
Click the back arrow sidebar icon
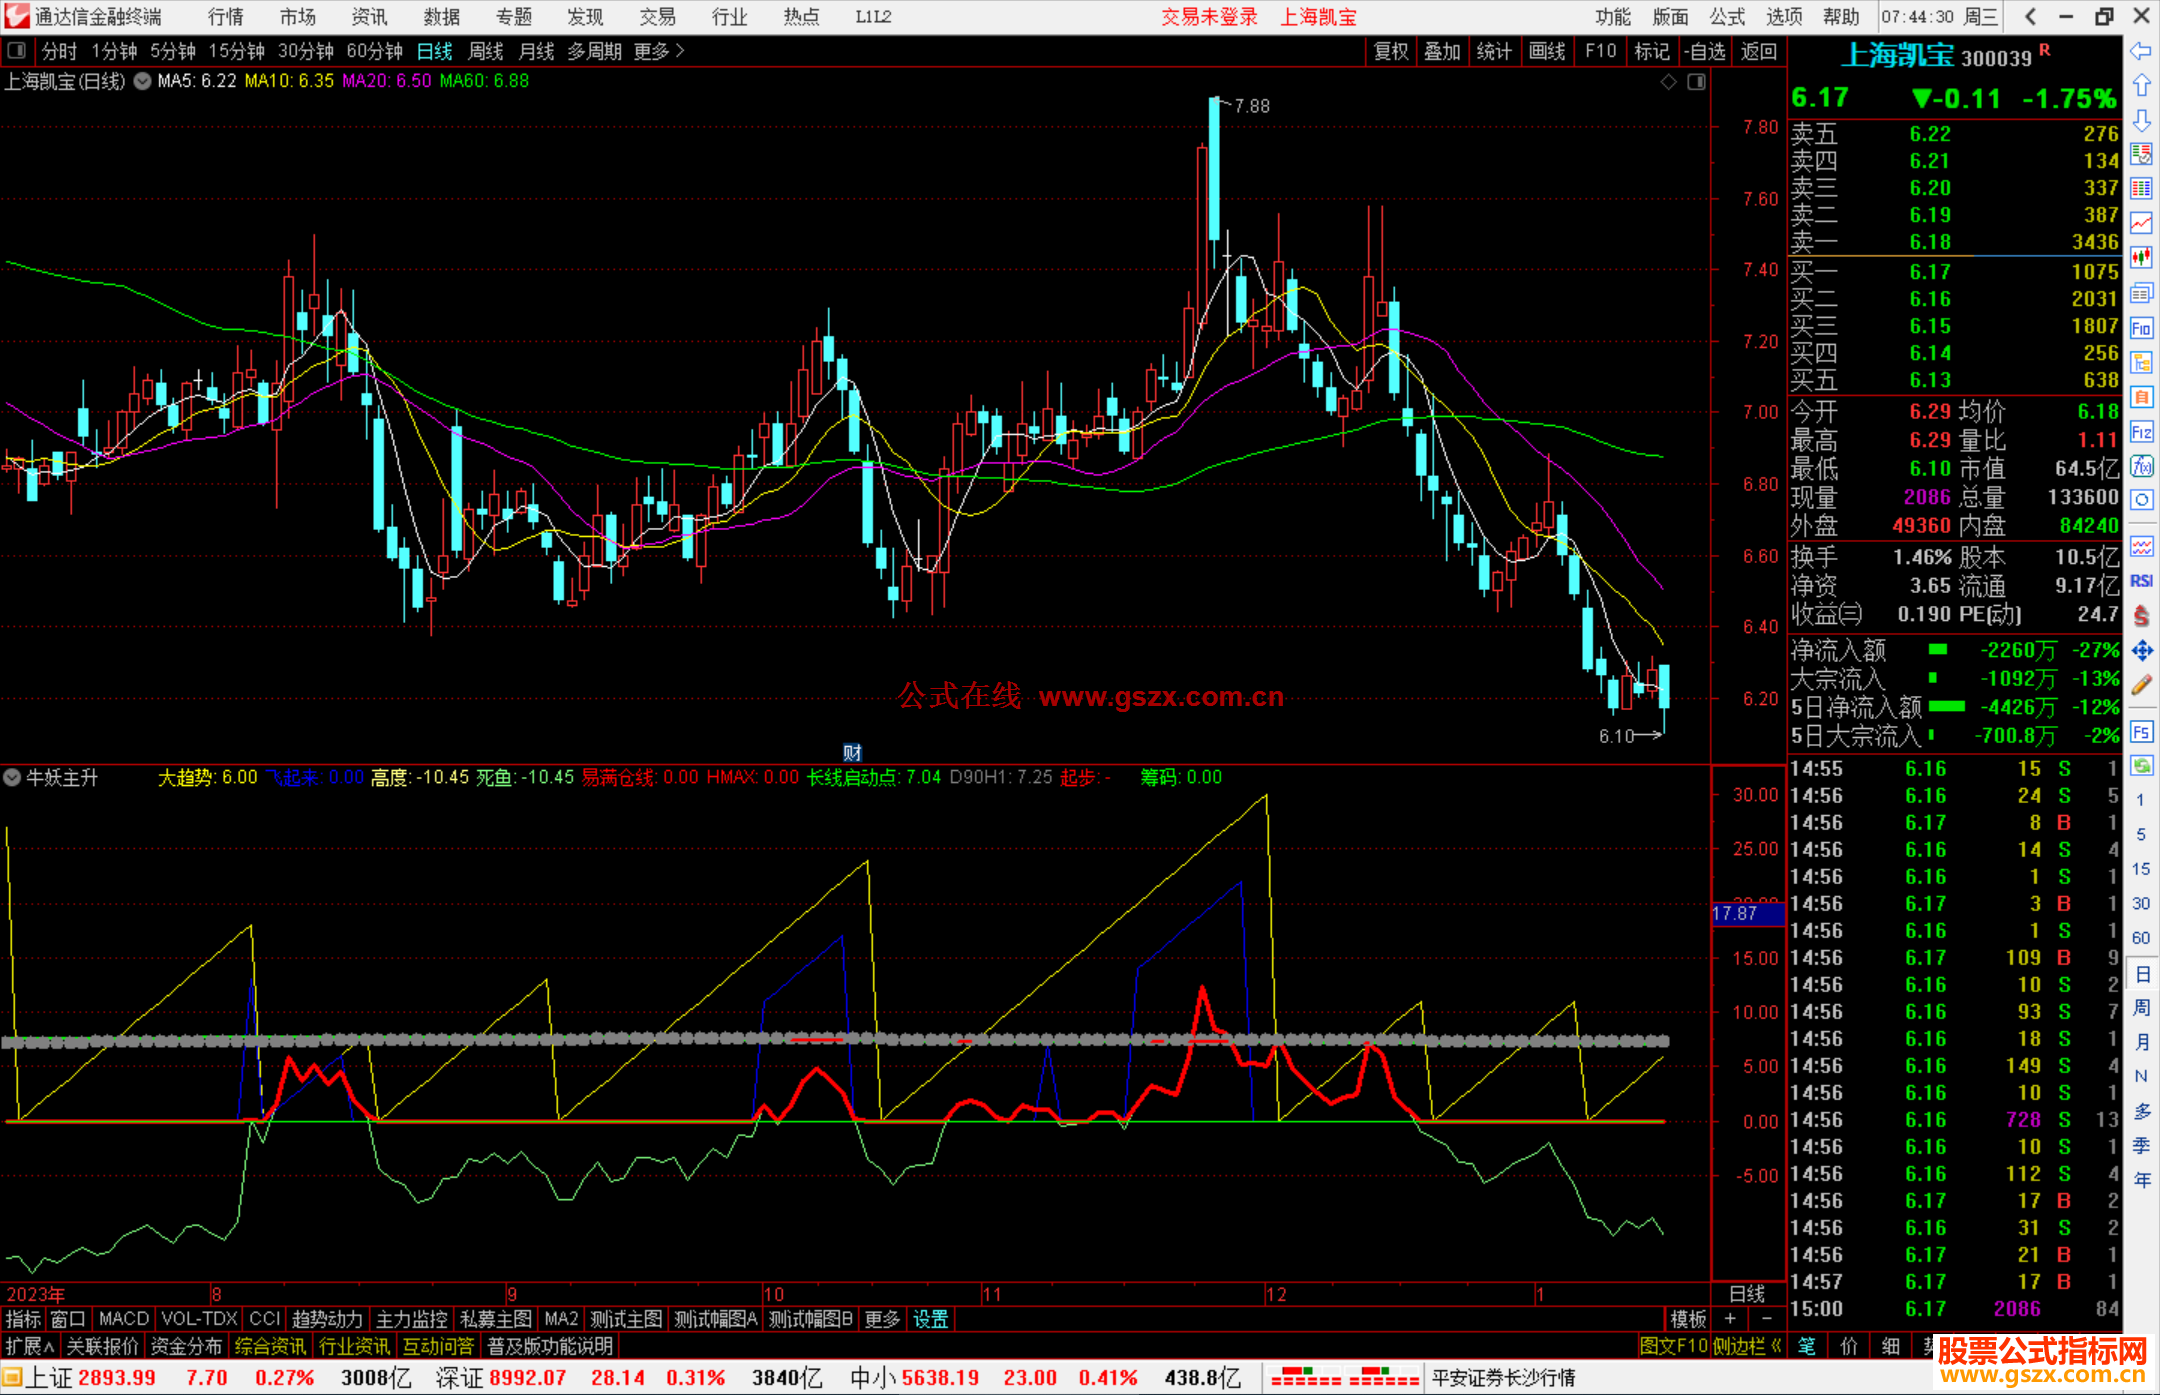click(2141, 51)
